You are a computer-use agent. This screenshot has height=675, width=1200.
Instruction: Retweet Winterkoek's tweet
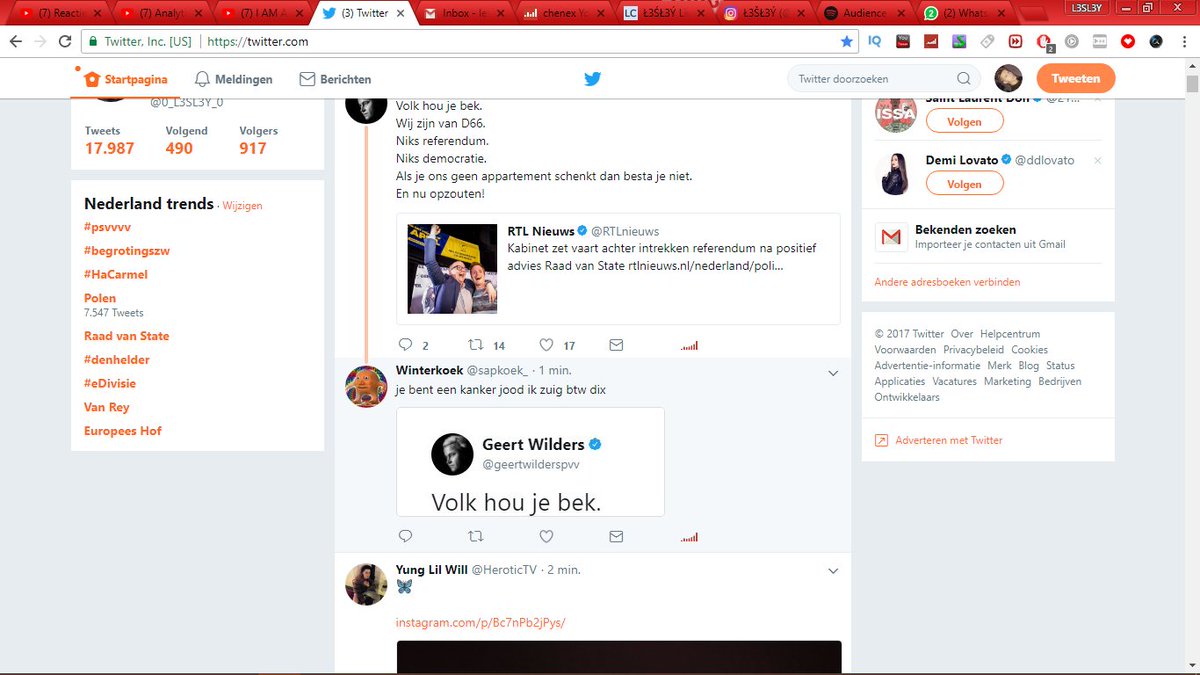[476, 536]
